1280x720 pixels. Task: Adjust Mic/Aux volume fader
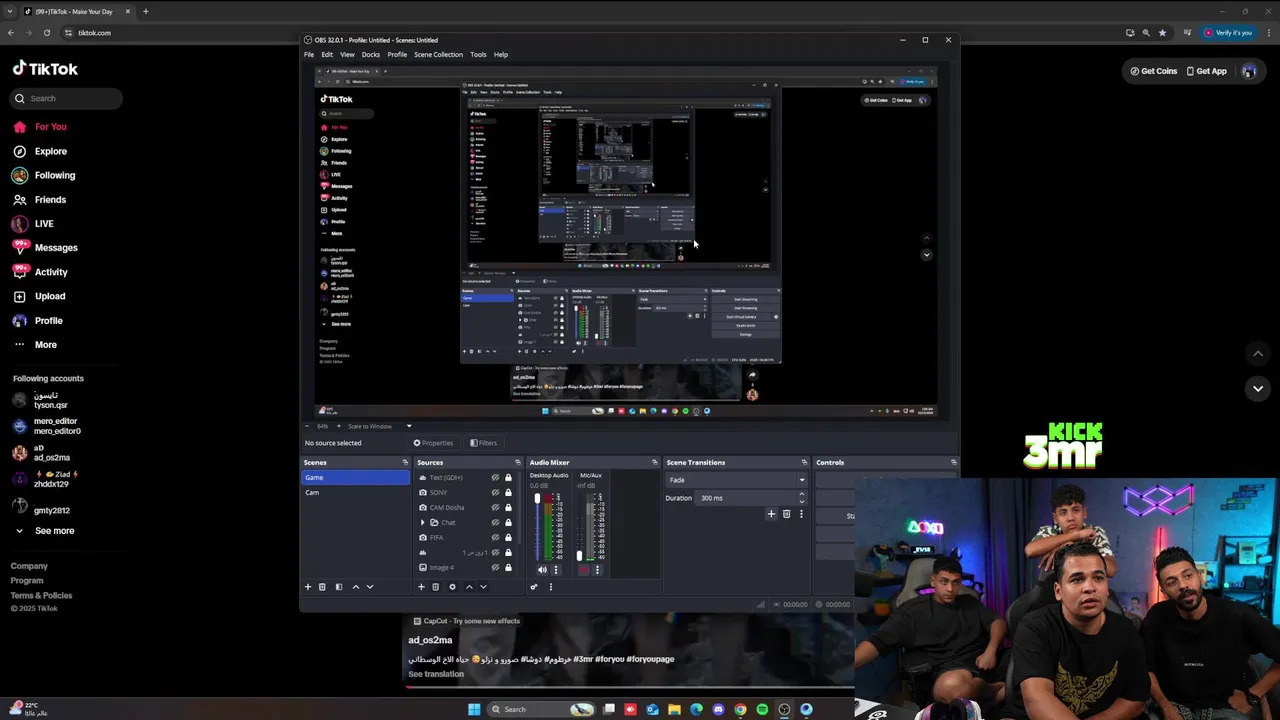point(579,556)
